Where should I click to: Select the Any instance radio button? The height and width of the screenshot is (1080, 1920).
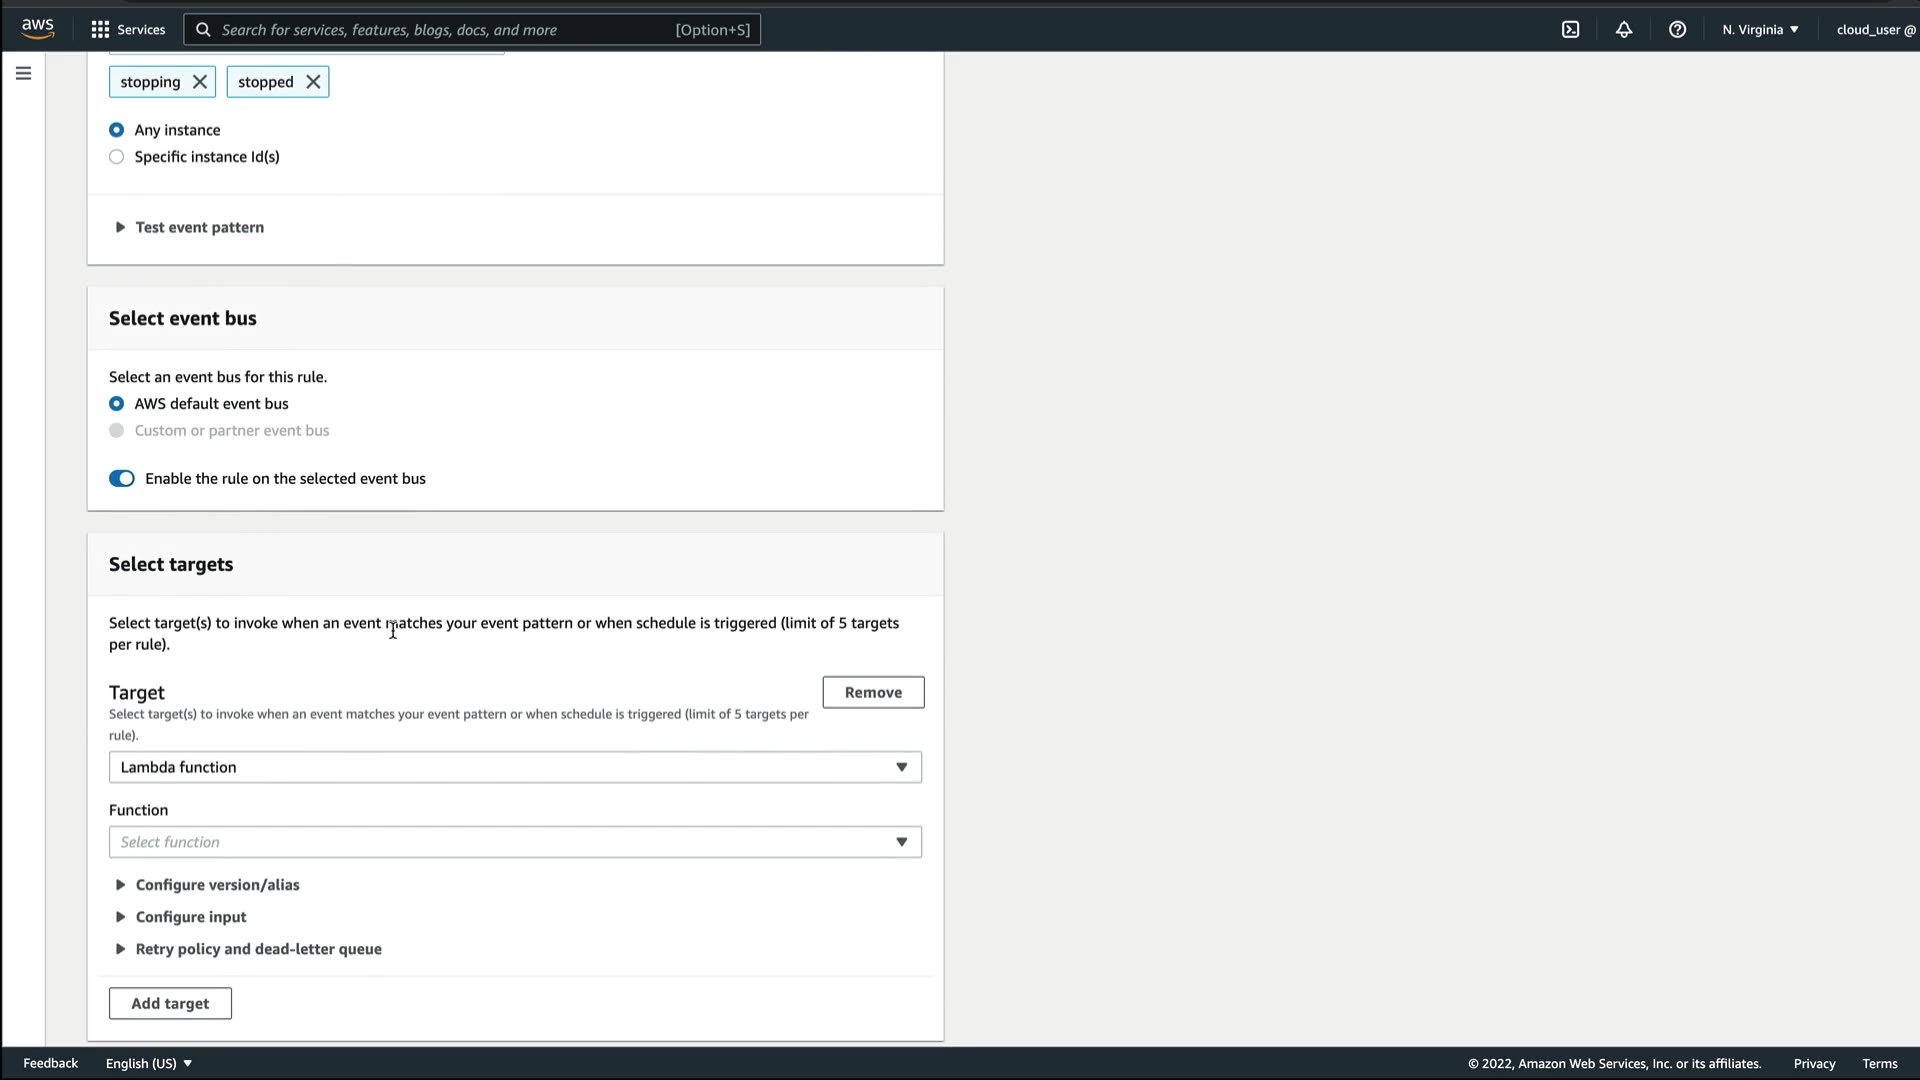pyautogui.click(x=117, y=130)
